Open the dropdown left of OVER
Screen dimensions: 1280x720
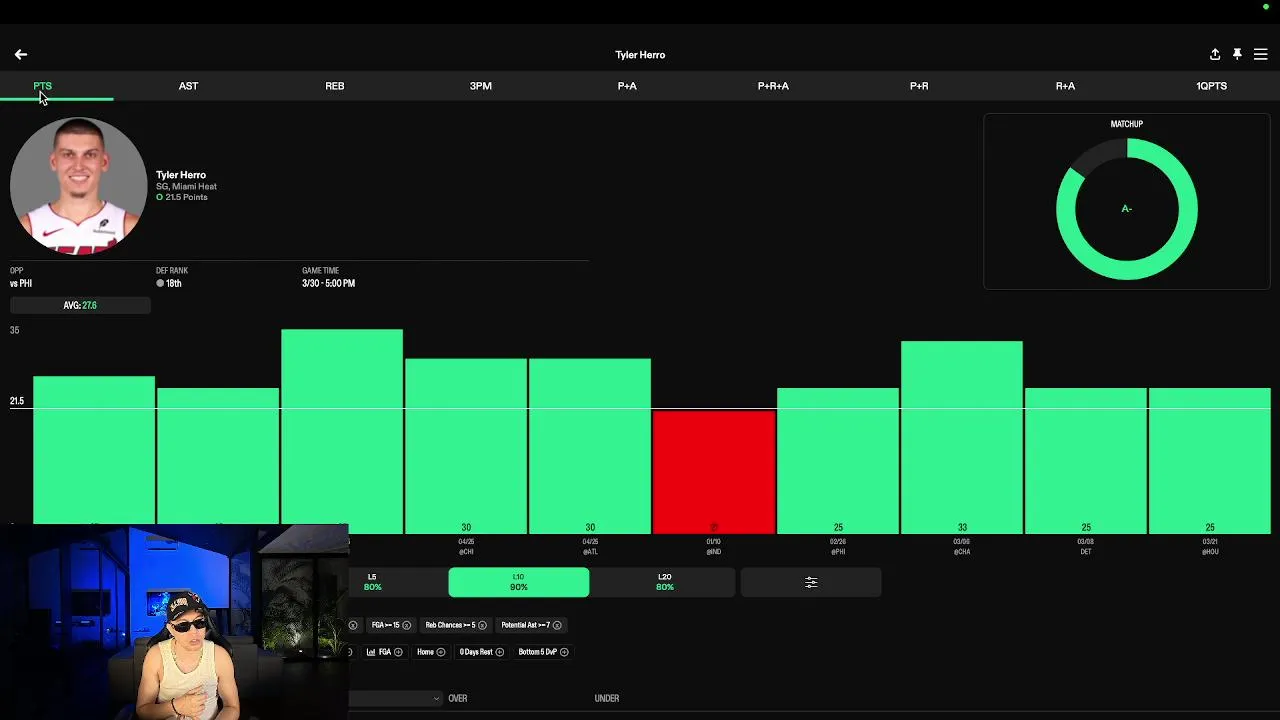tap(395, 698)
